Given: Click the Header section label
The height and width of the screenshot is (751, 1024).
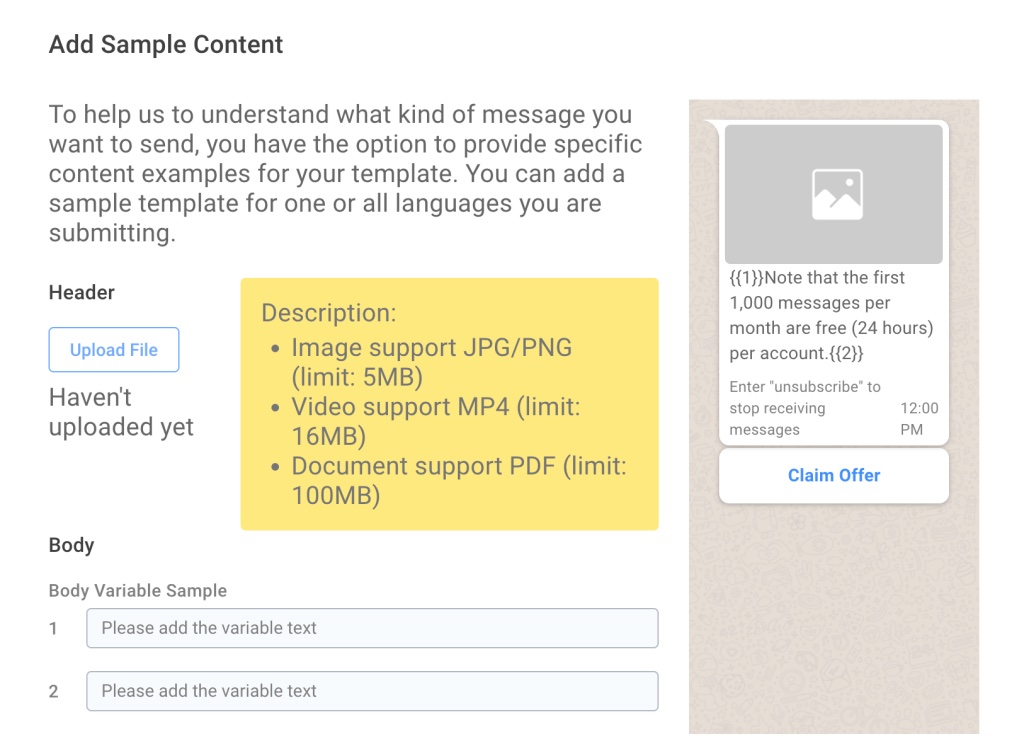Looking at the screenshot, I should (82, 293).
